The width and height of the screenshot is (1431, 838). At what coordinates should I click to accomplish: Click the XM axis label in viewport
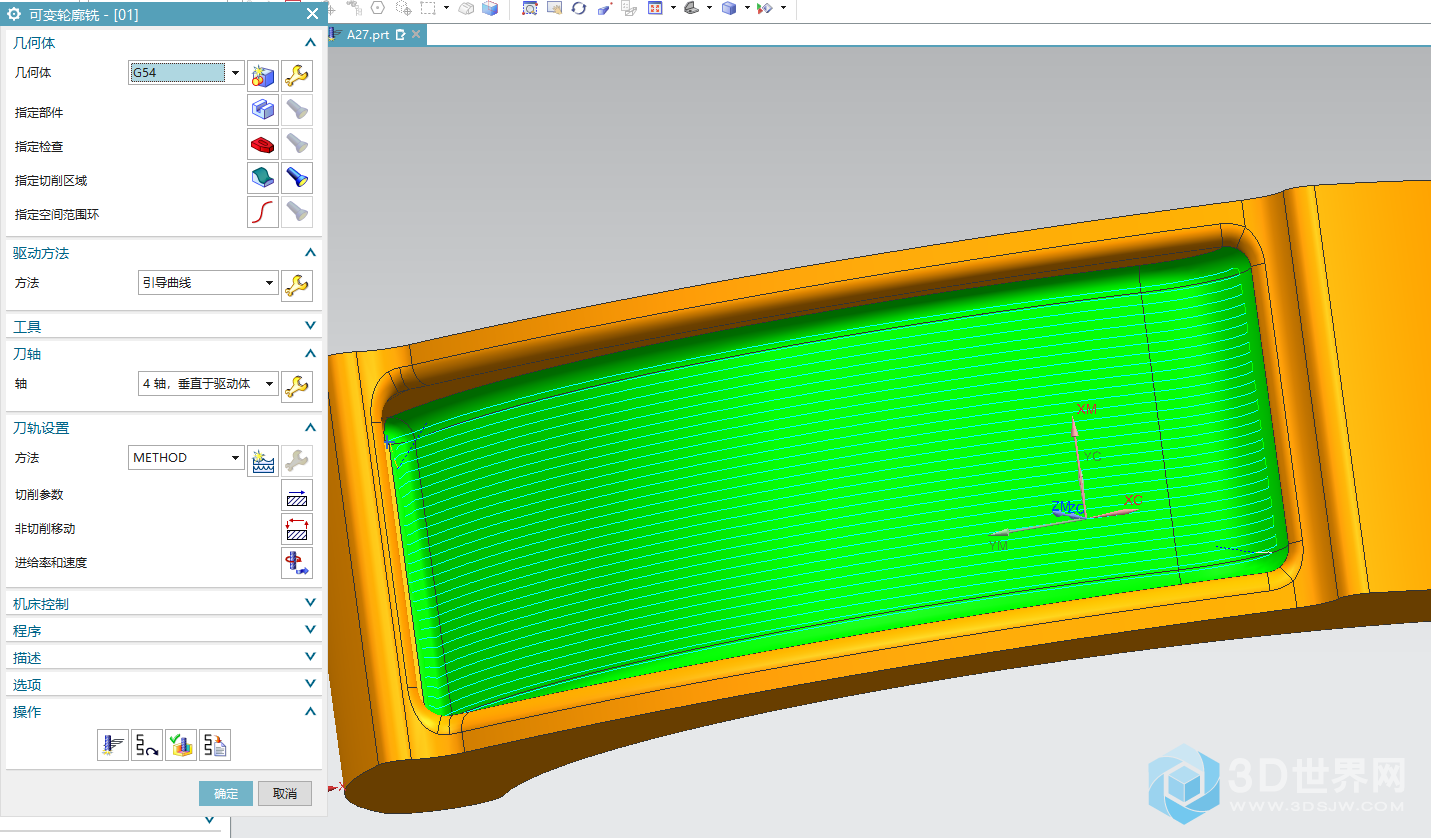point(1087,409)
